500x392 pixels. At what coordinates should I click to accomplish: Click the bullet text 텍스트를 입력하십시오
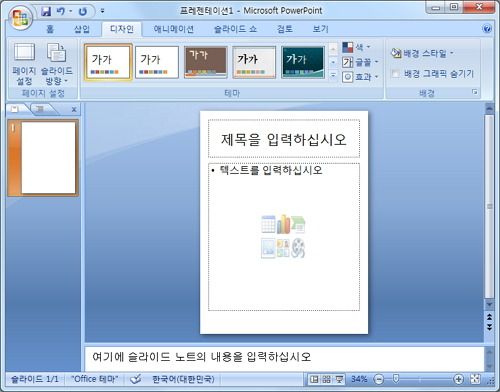[x=271, y=170]
